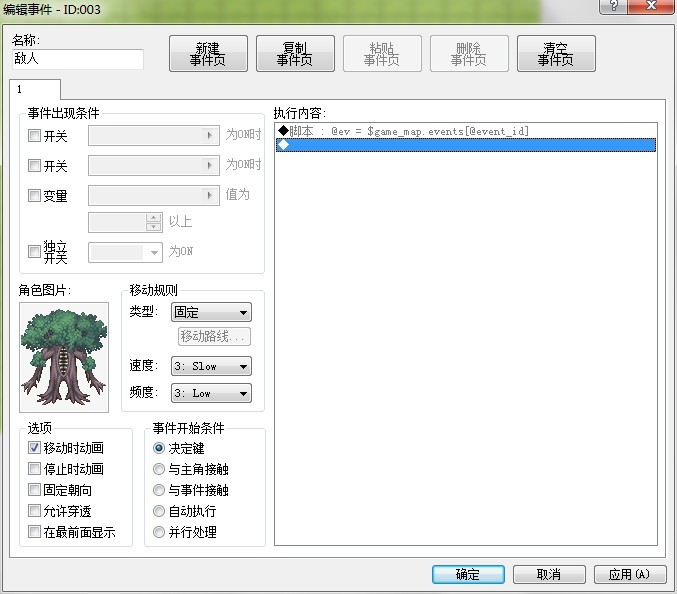Image resolution: width=677 pixels, height=594 pixels.
Task: Open the 速度 dropdown showing 3: Slow
Action: click(211, 366)
